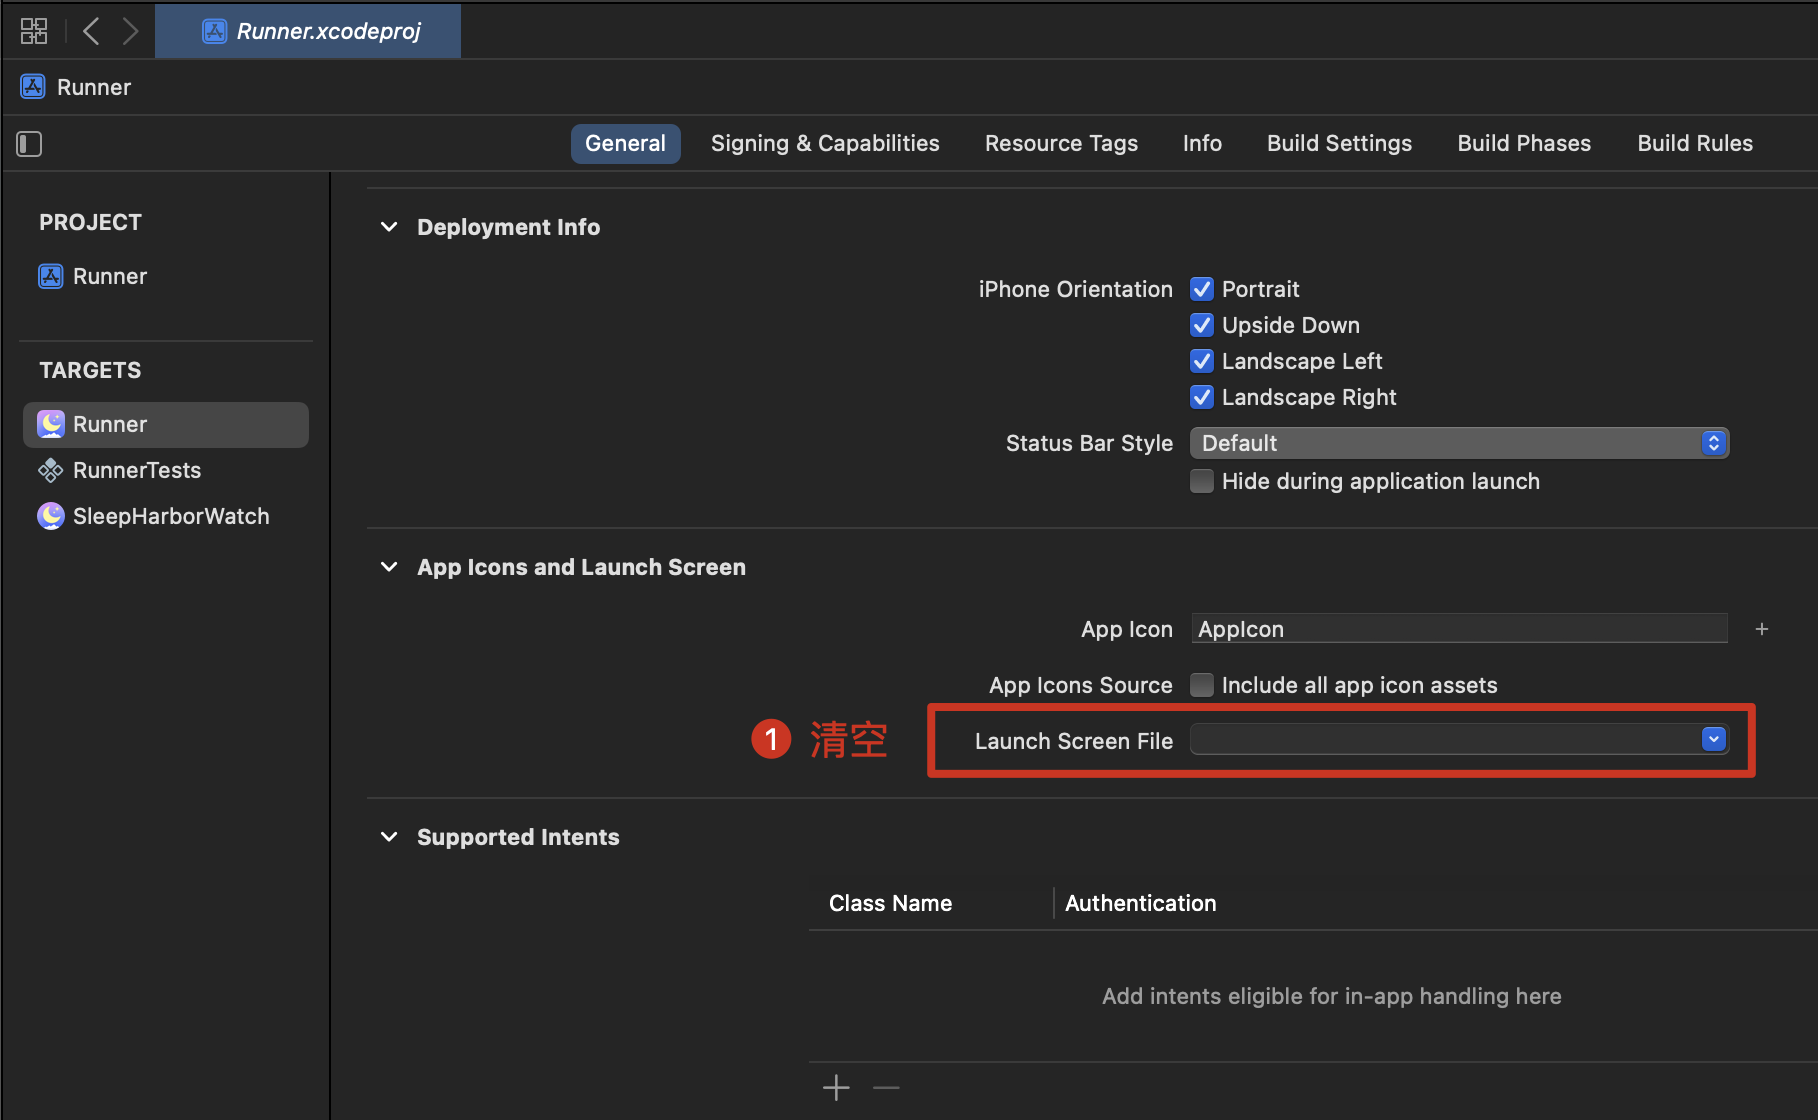The width and height of the screenshot is (1818, 1120).
Task: Click the PROJECT section header
Action: point(90,222)
